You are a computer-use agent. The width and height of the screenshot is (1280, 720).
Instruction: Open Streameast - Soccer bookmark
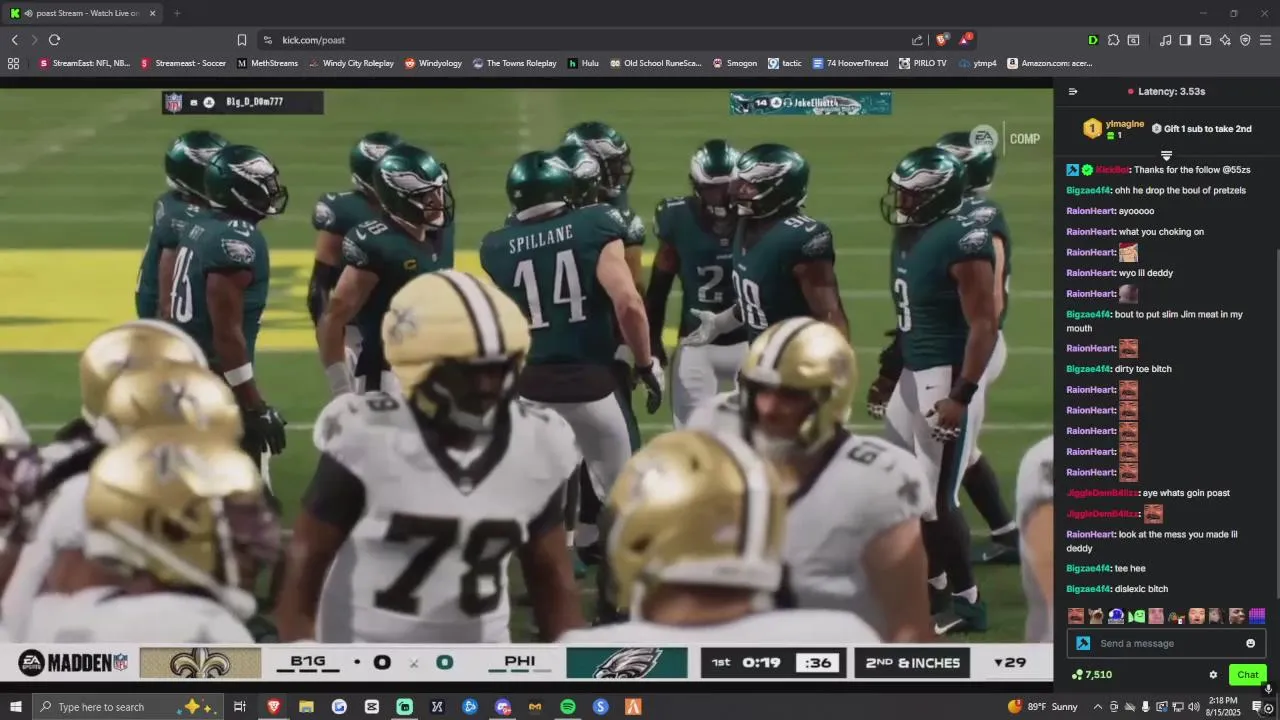click(183, 63)
